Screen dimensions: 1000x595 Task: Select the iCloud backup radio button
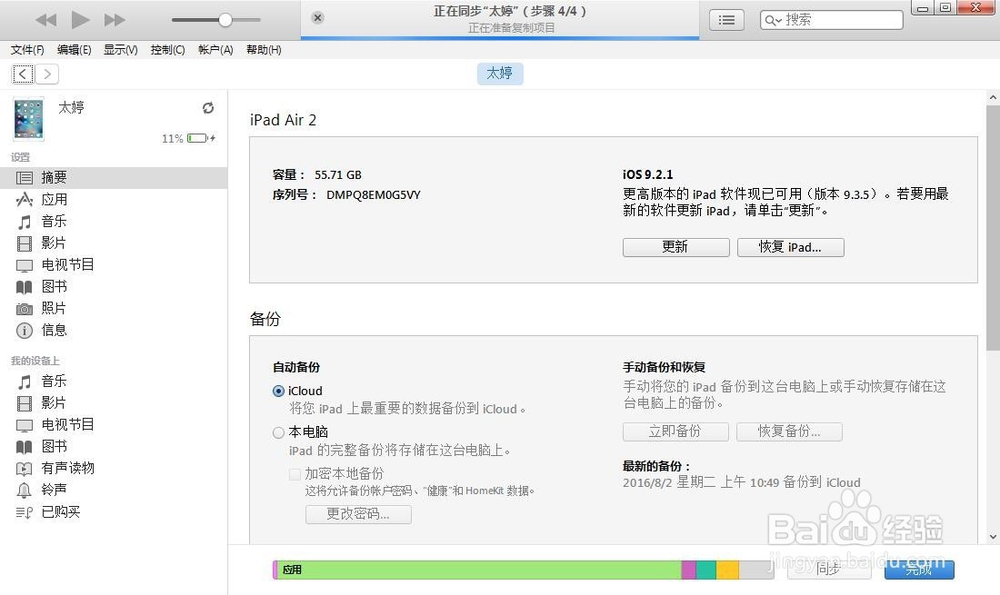click(278, 391)
